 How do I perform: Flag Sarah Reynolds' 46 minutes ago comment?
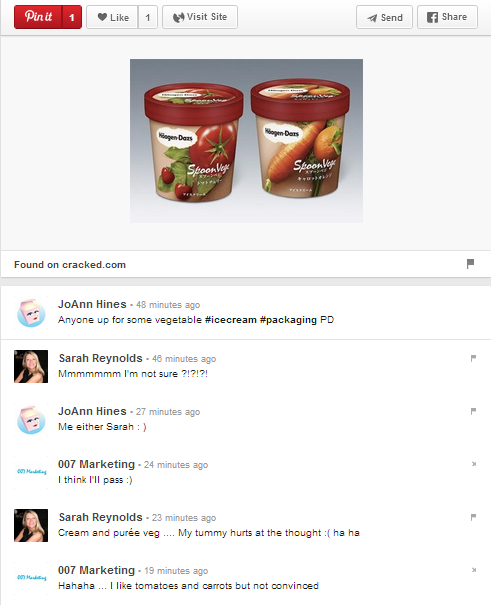(473, 358)
